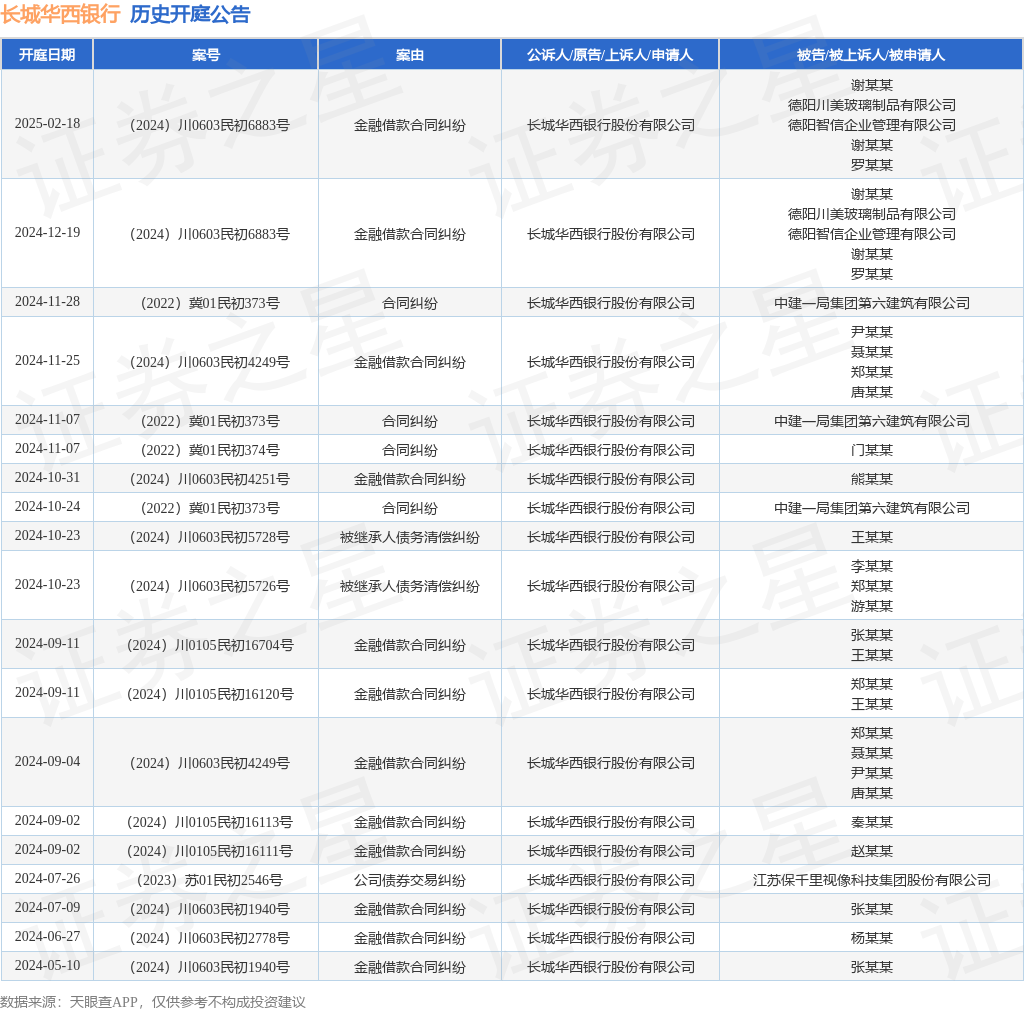The image size is (1024, 1011).
Task: Click the 公诉人/原告/上诉人/申请人 column header
Action: 610,55
